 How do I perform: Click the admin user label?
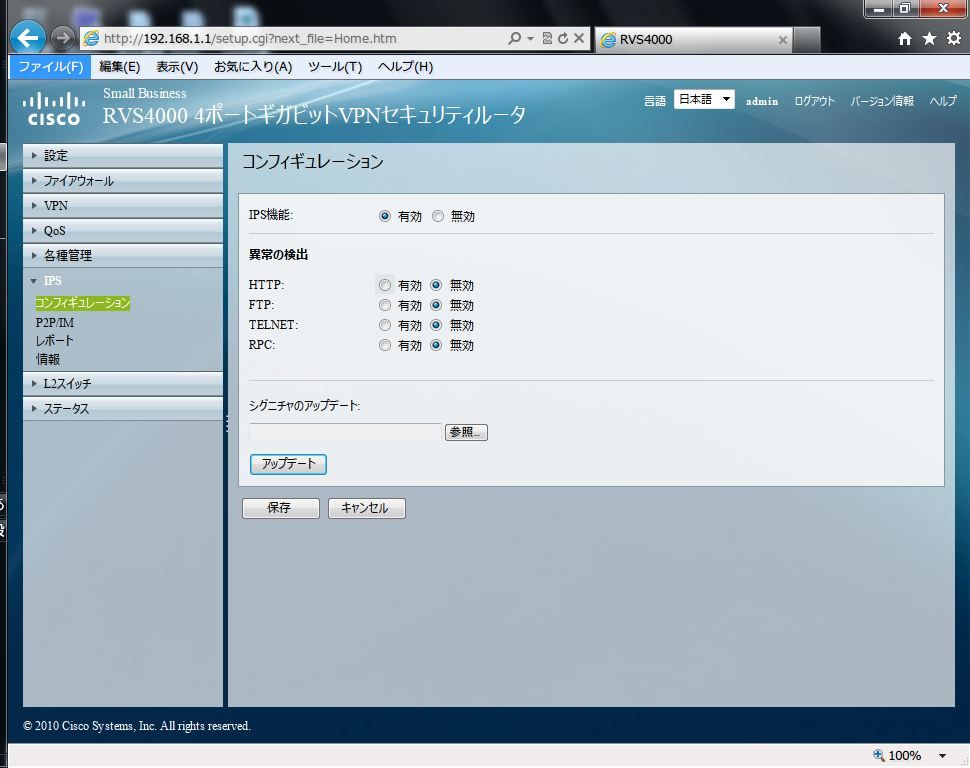762,101
